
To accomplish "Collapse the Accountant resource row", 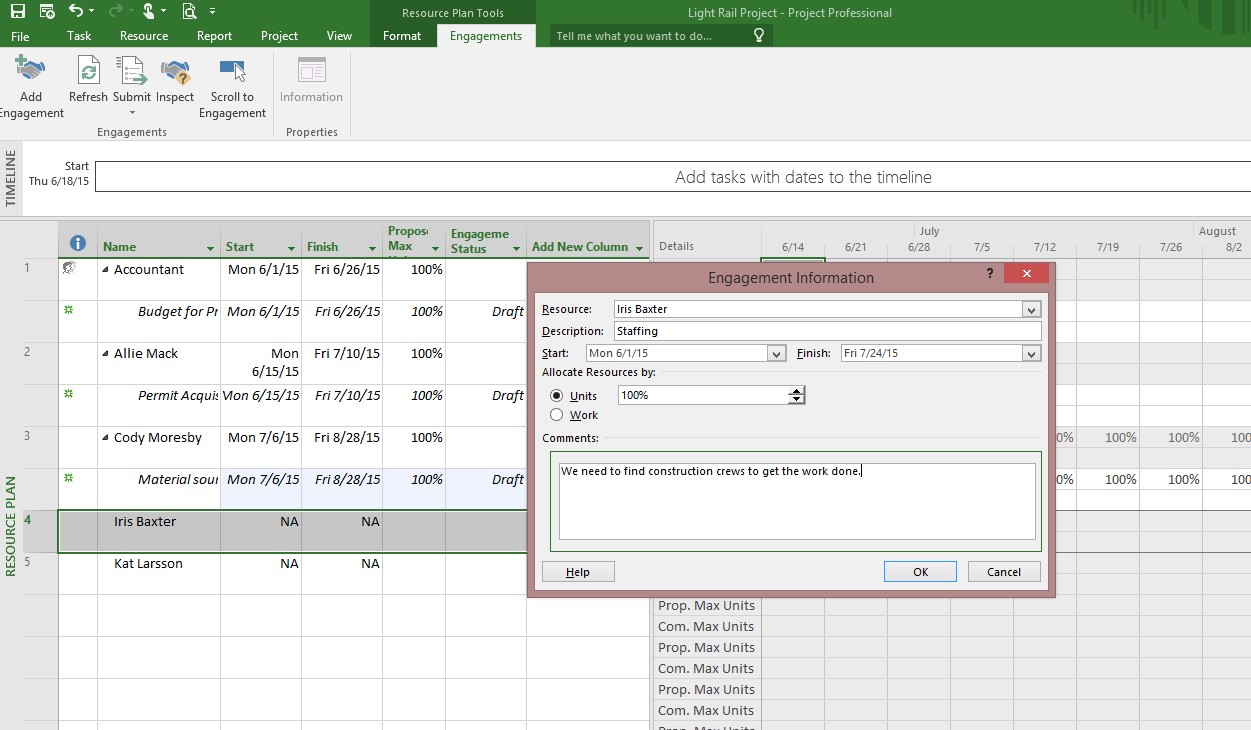I will coord(105,270).
